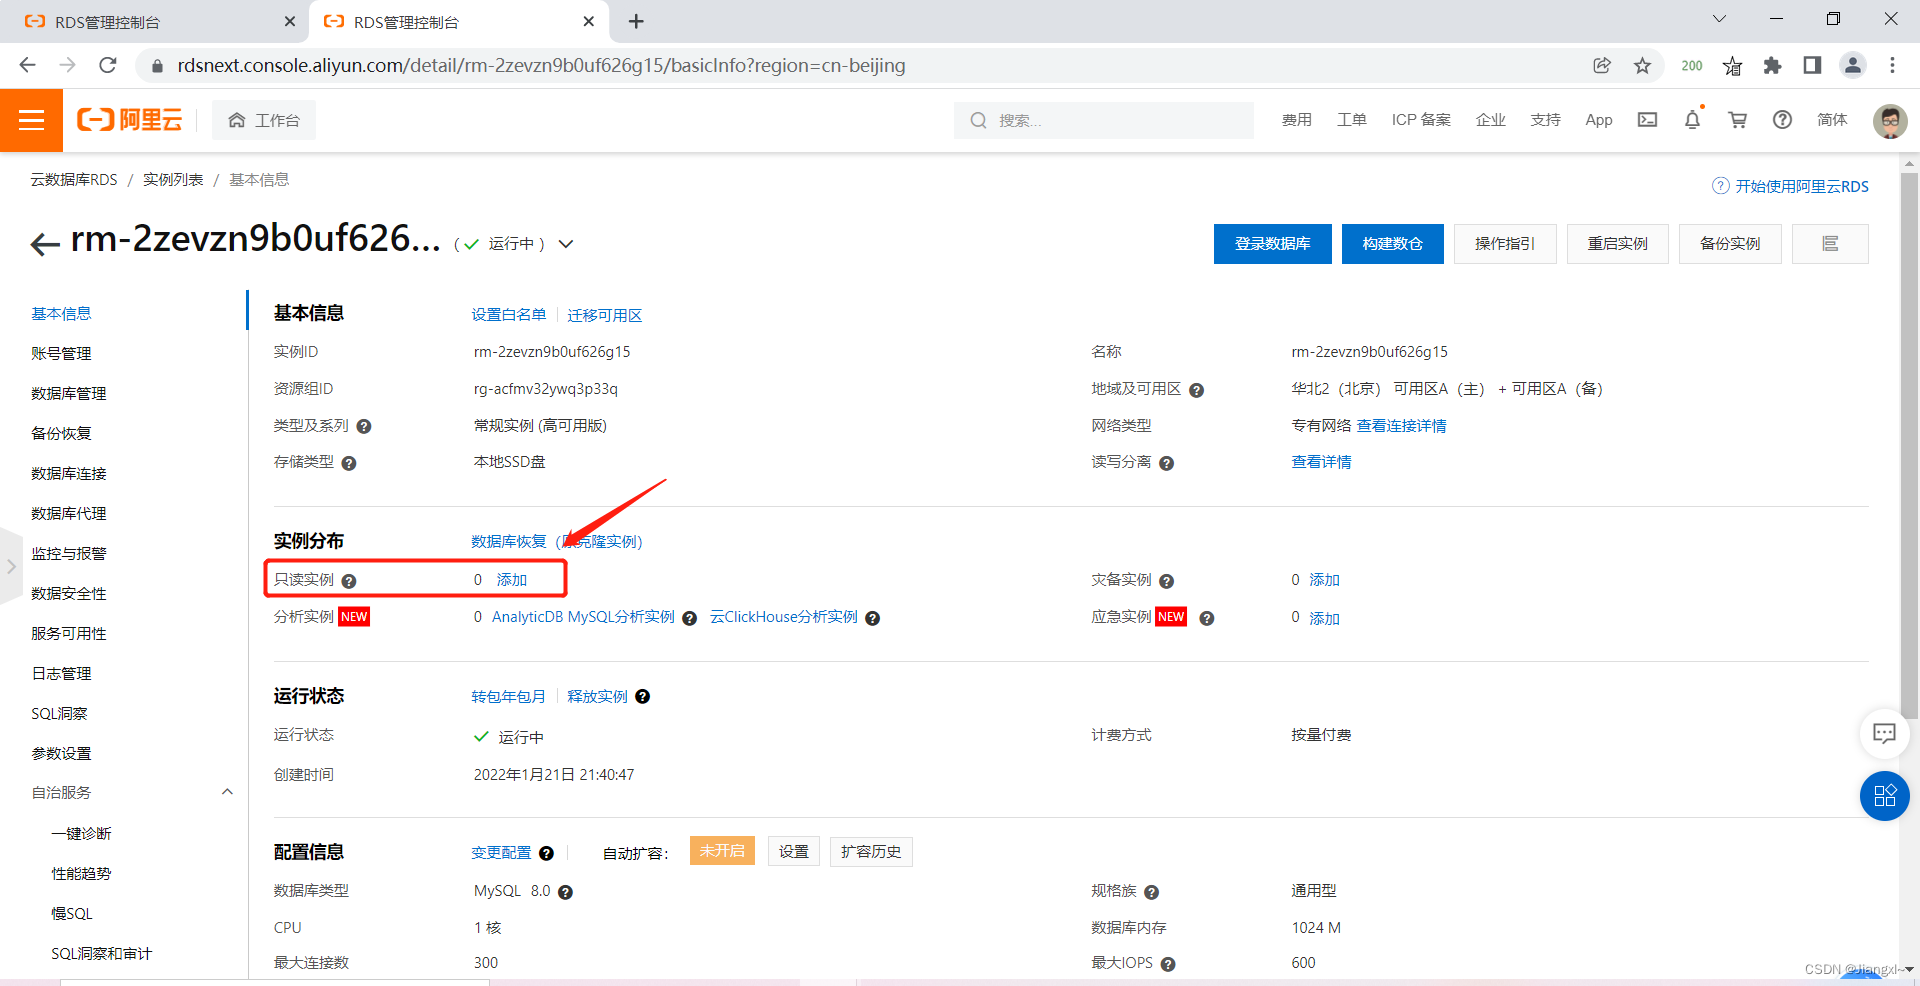The width and height of the screenshot is (1920, 986).
Task: Open 账号管理 in the sidebar
Action: click(x=61, y=353)
